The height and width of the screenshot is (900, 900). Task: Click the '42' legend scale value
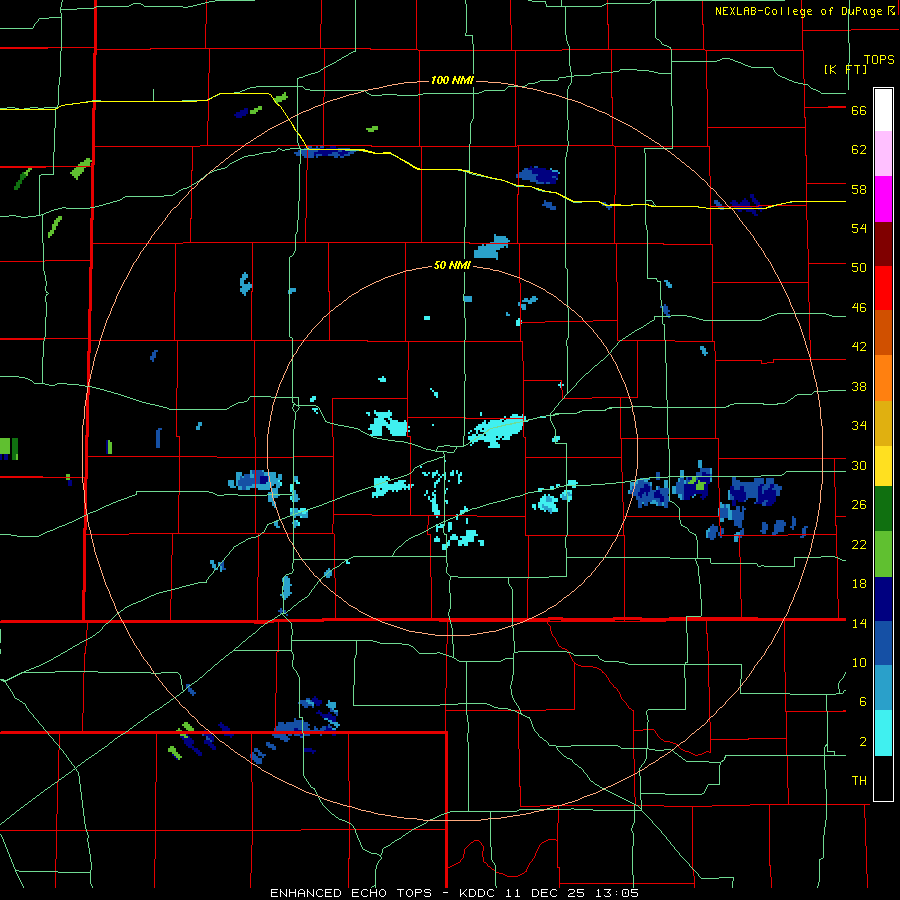click(859, 346)
